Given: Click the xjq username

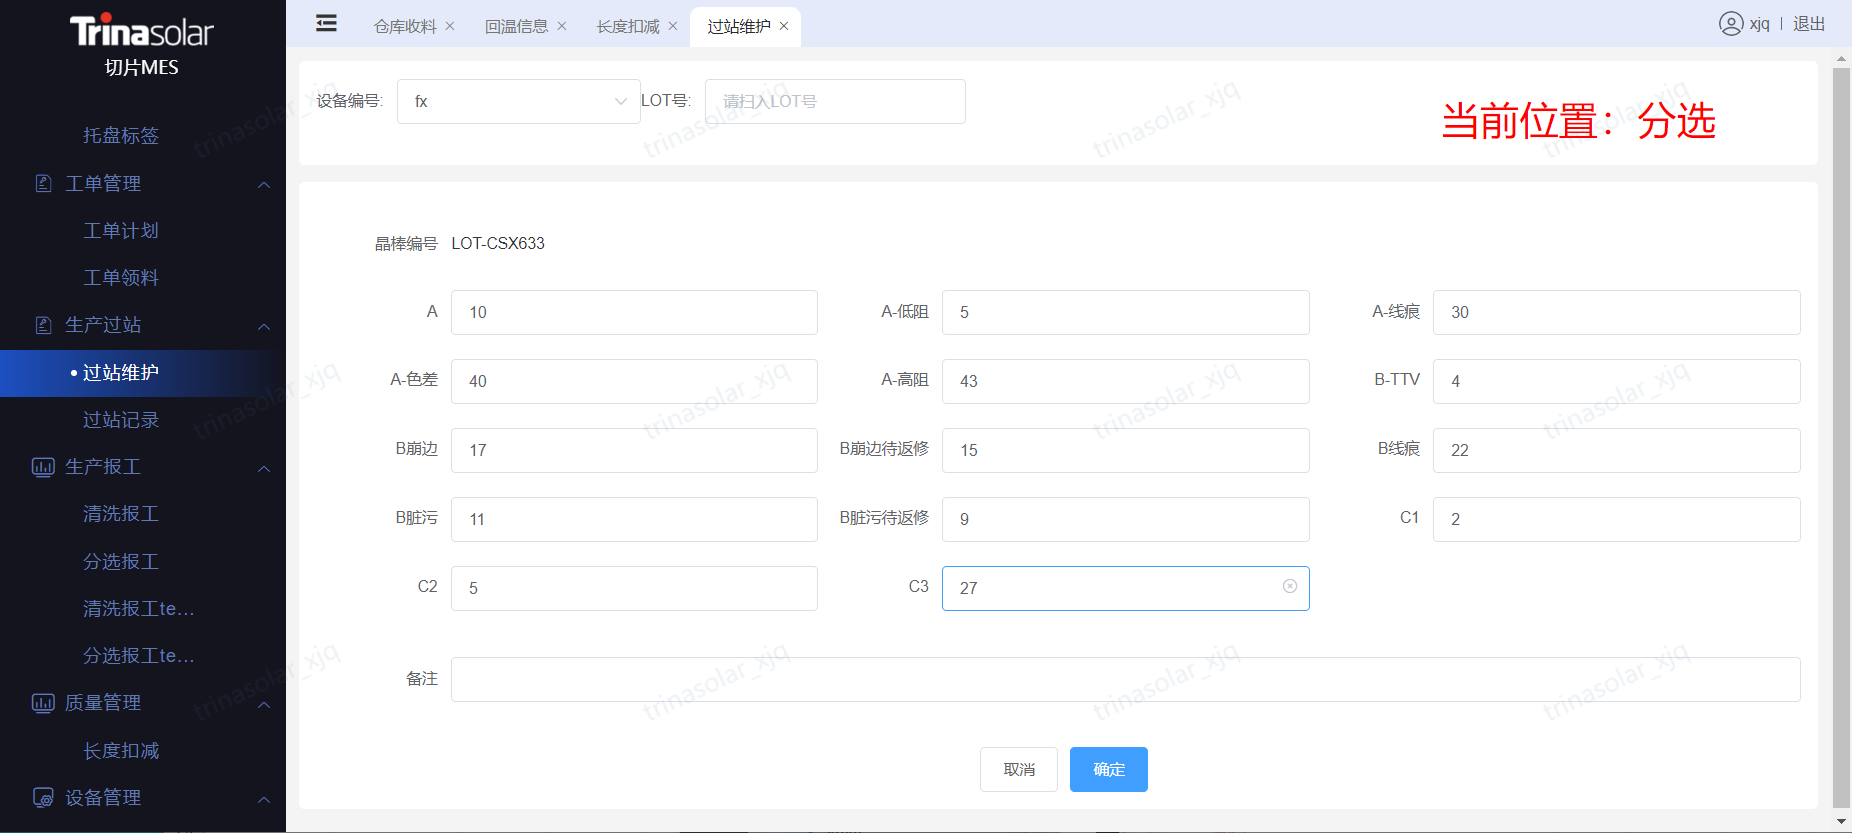Looking at the screenshot, I should pyautogui.click(x=1759, y=24).
